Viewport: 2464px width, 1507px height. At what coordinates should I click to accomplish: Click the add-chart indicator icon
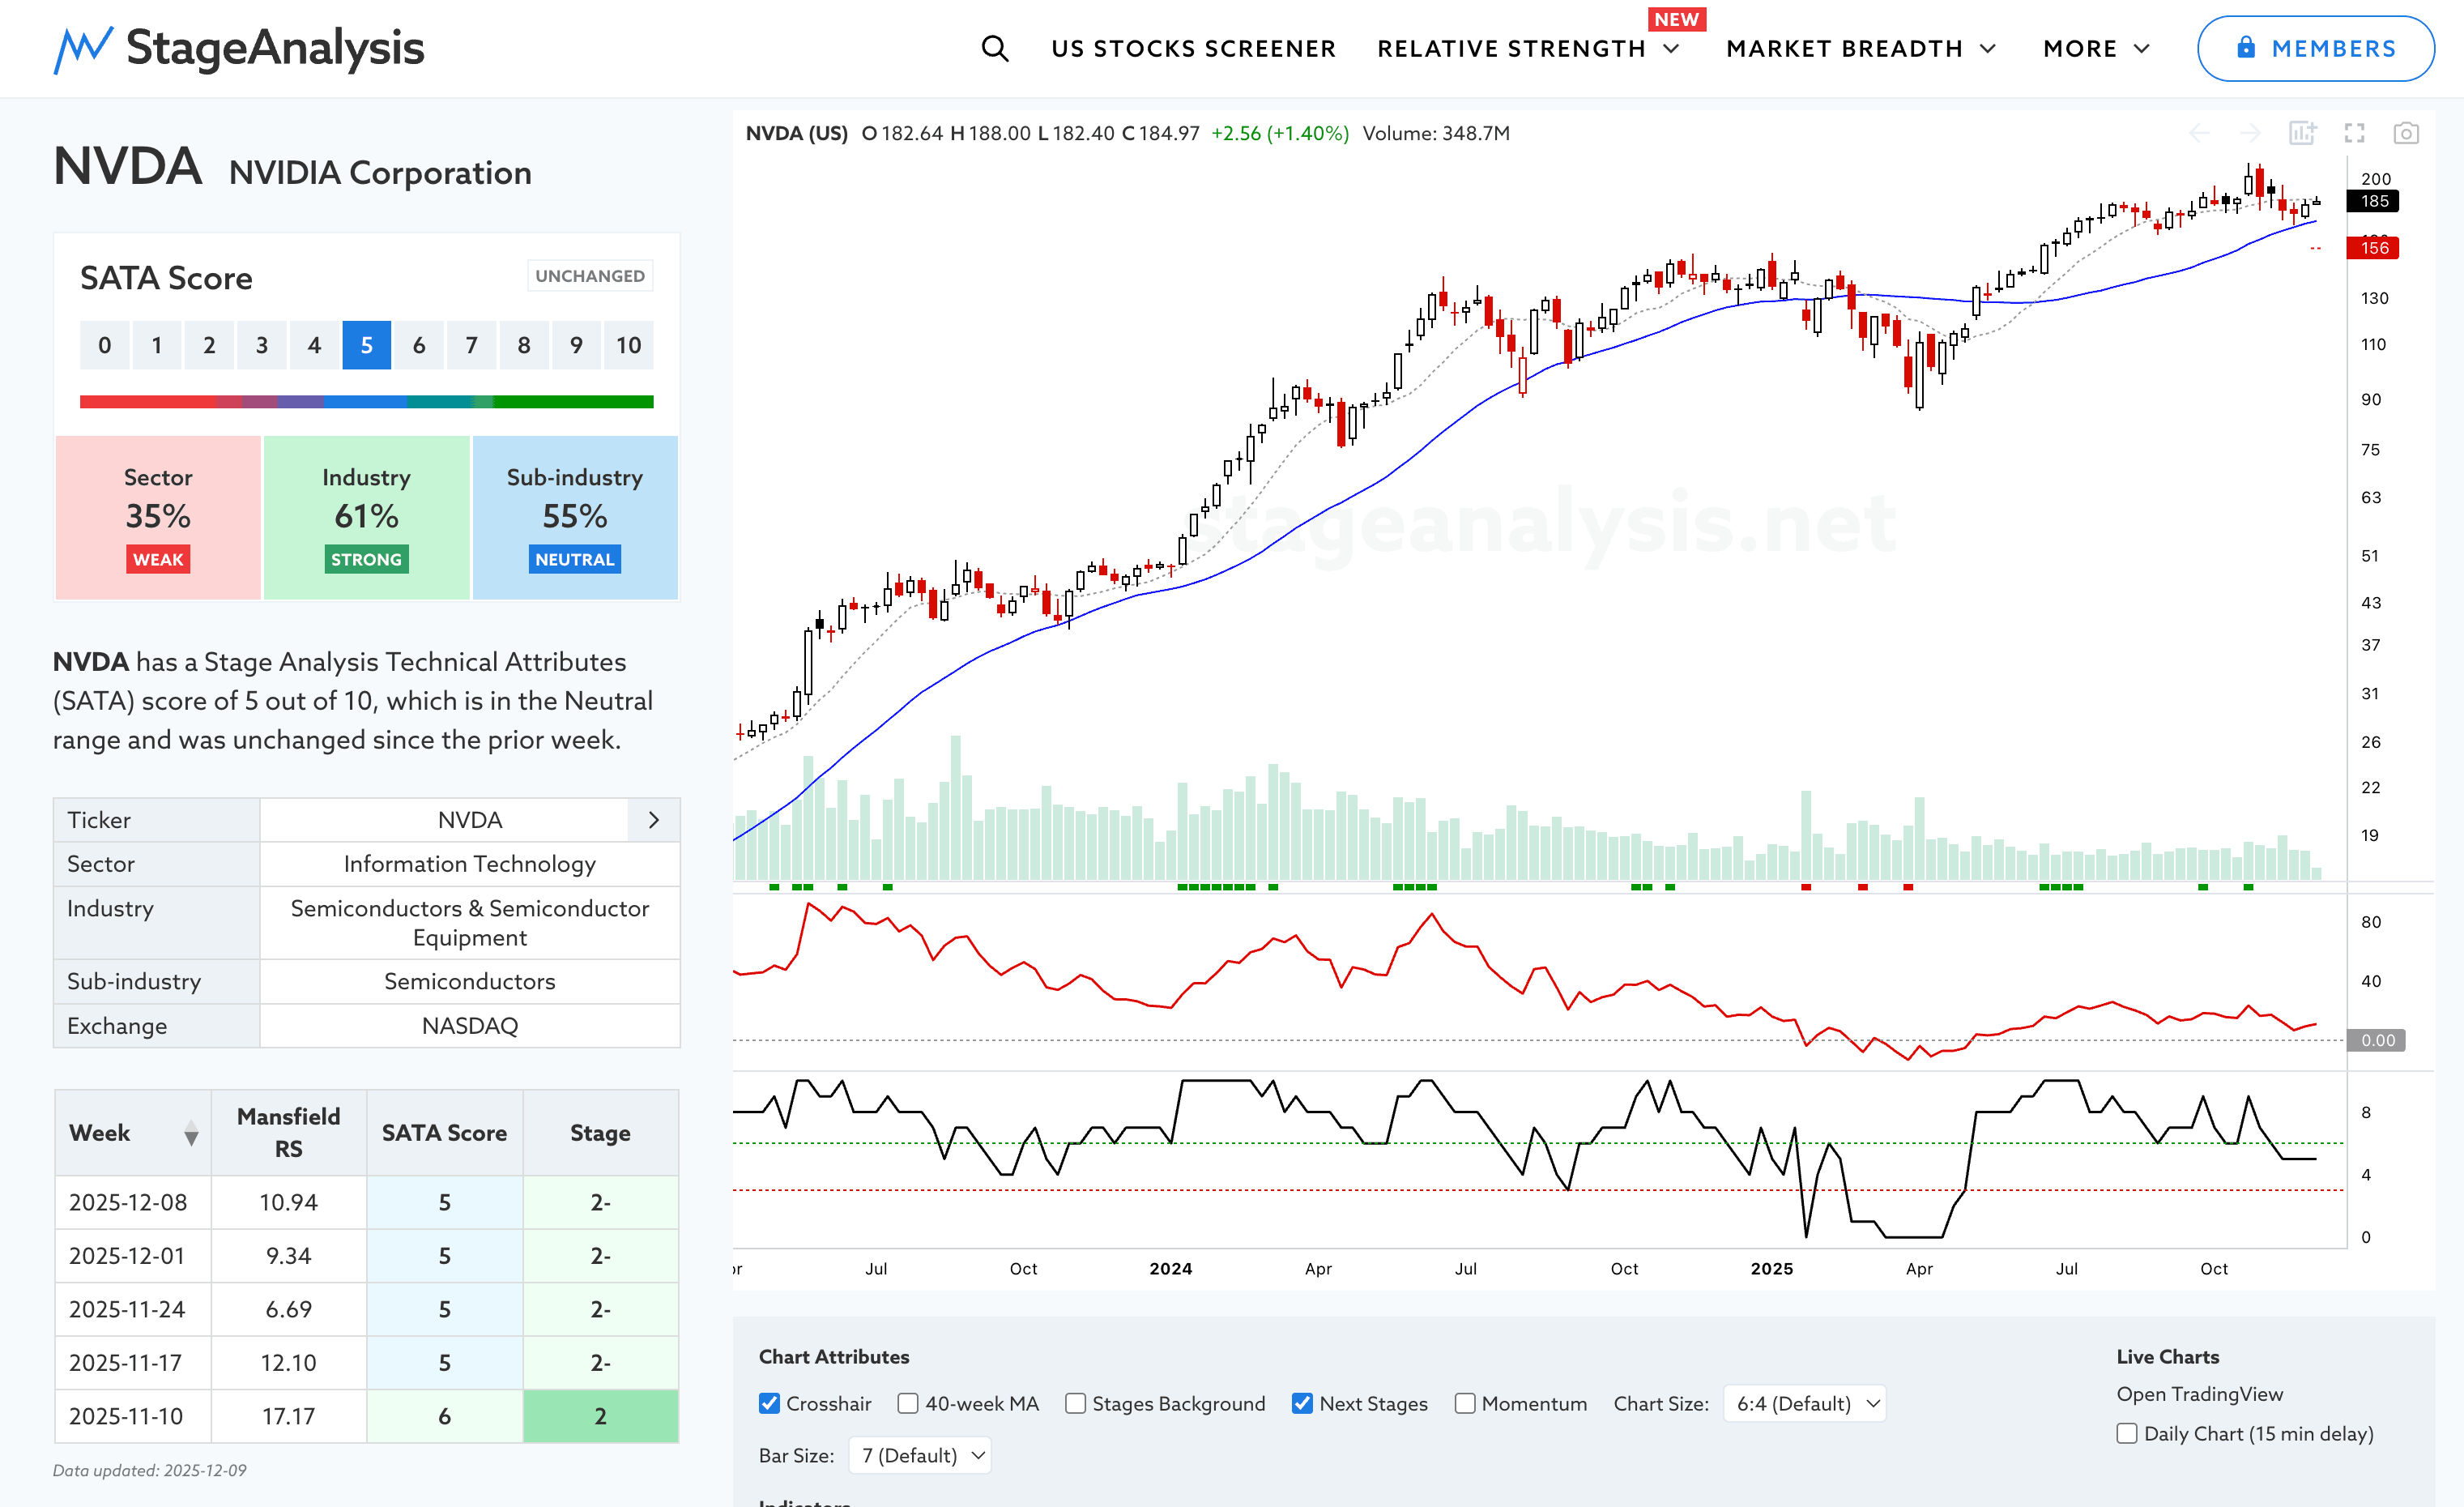pyautogui.click(x=2302, y=133)
